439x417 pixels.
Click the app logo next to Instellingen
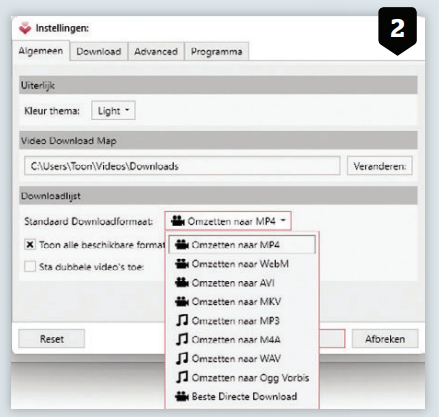point(25,28)
